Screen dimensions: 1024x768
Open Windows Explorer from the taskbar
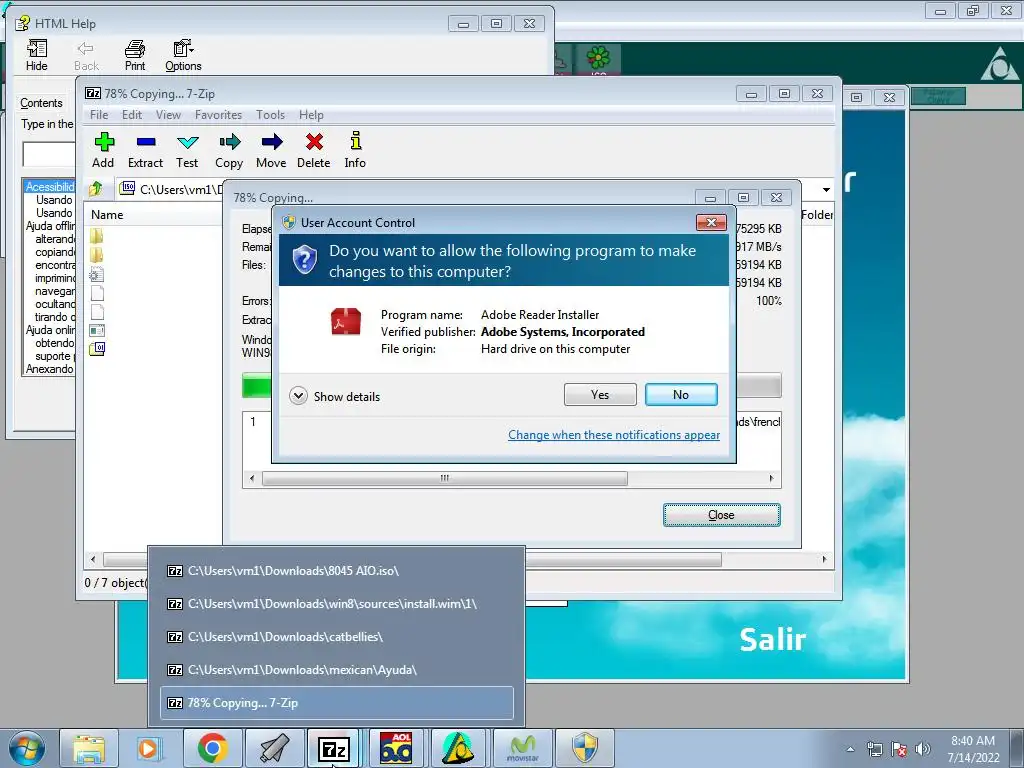[x=89, y=748]
